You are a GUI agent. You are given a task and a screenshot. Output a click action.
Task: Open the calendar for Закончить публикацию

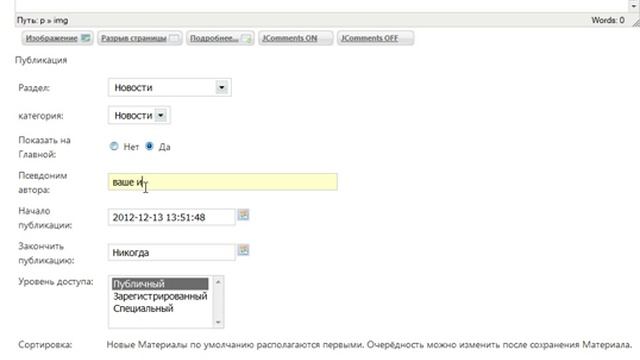pyautogui.click(x=244, y=250)
